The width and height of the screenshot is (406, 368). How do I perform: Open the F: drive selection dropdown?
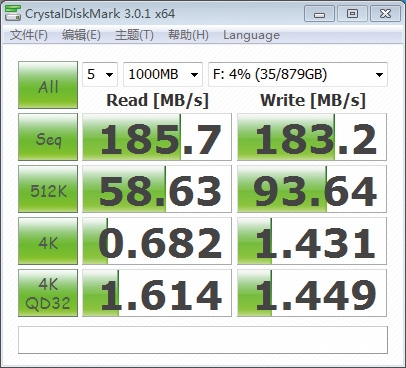point(298,74)
